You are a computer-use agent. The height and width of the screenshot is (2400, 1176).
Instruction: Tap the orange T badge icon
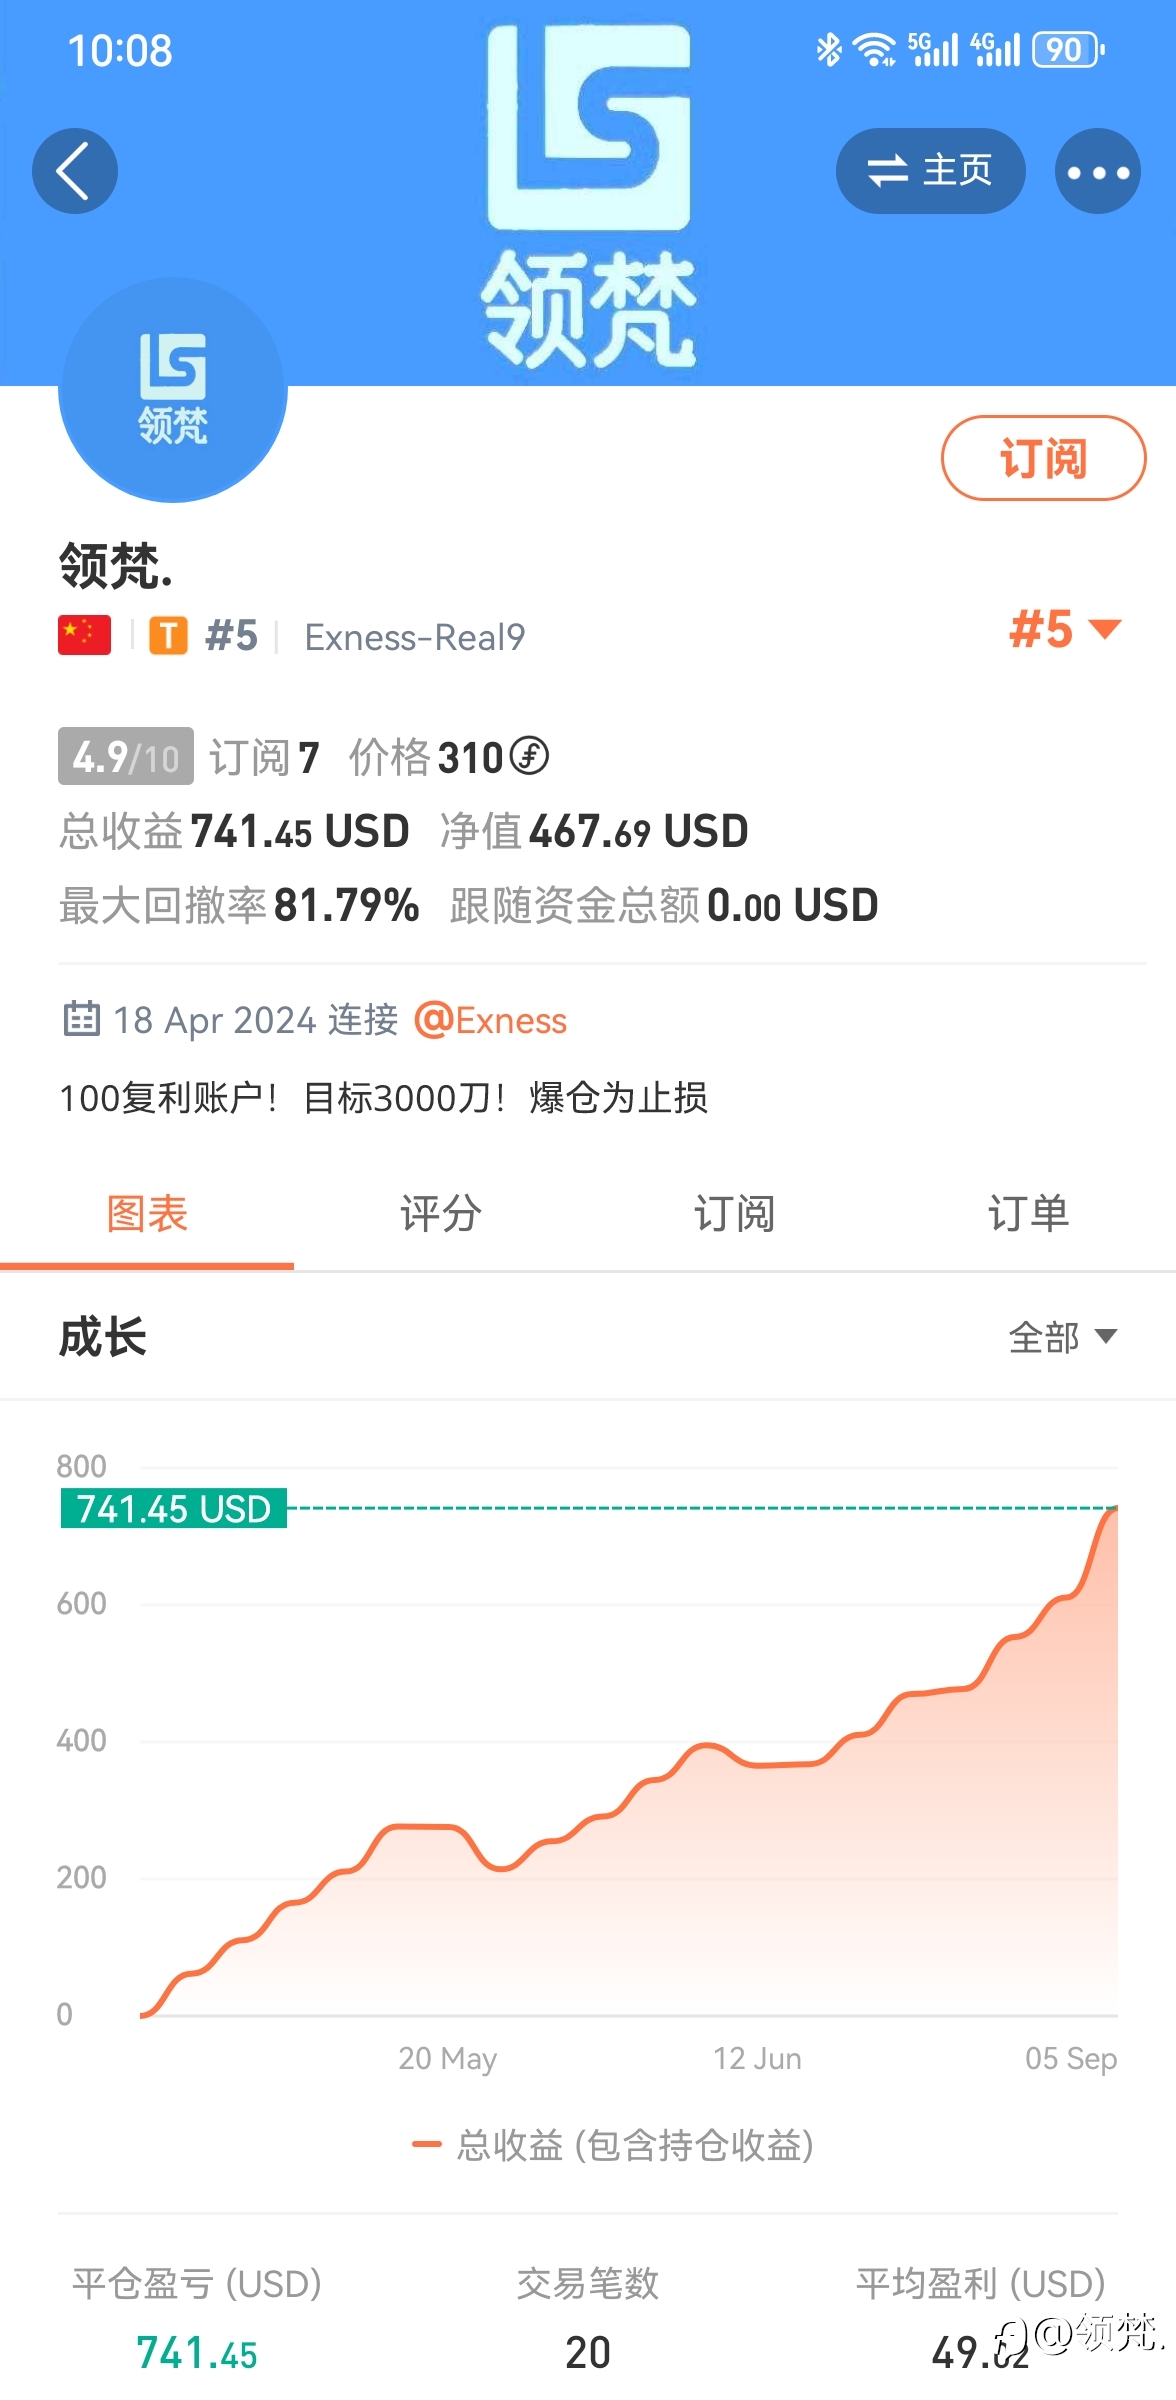coord(169,635)
